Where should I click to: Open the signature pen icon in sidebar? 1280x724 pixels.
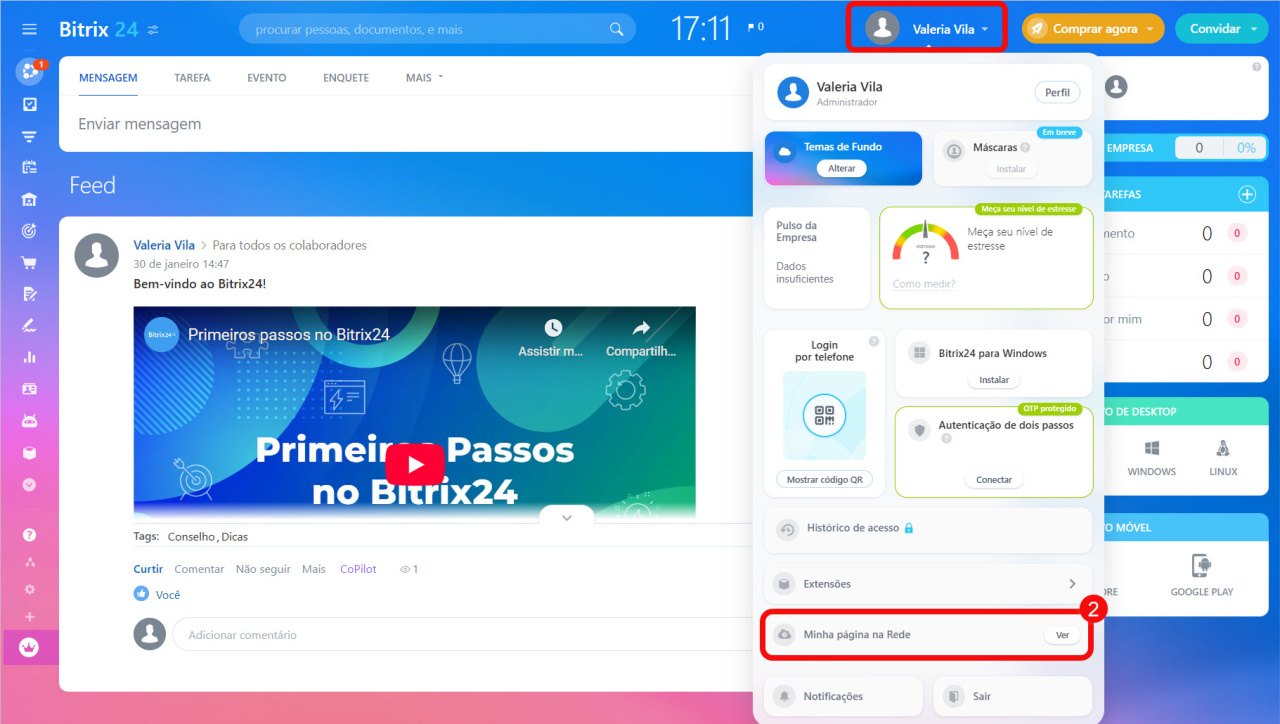tap(30, 325)
